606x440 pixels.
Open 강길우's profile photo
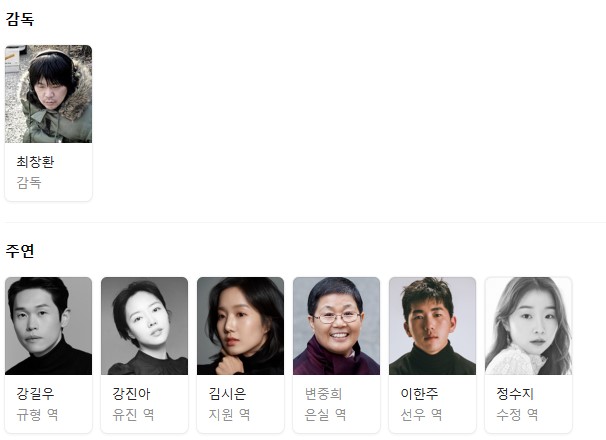[x=48, y=326]
